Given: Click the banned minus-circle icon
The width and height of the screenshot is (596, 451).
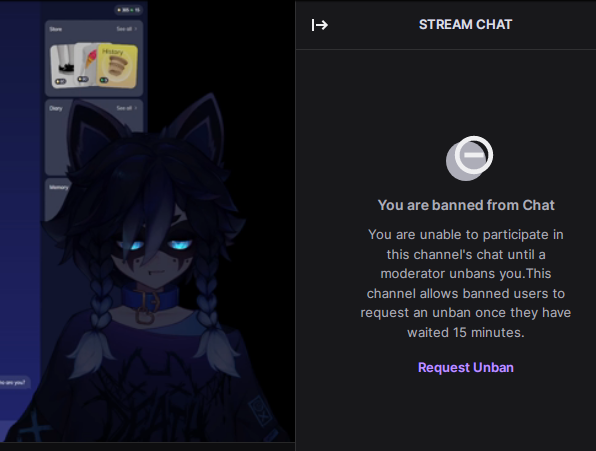Looking at the screenshot, I should point(469,158).
